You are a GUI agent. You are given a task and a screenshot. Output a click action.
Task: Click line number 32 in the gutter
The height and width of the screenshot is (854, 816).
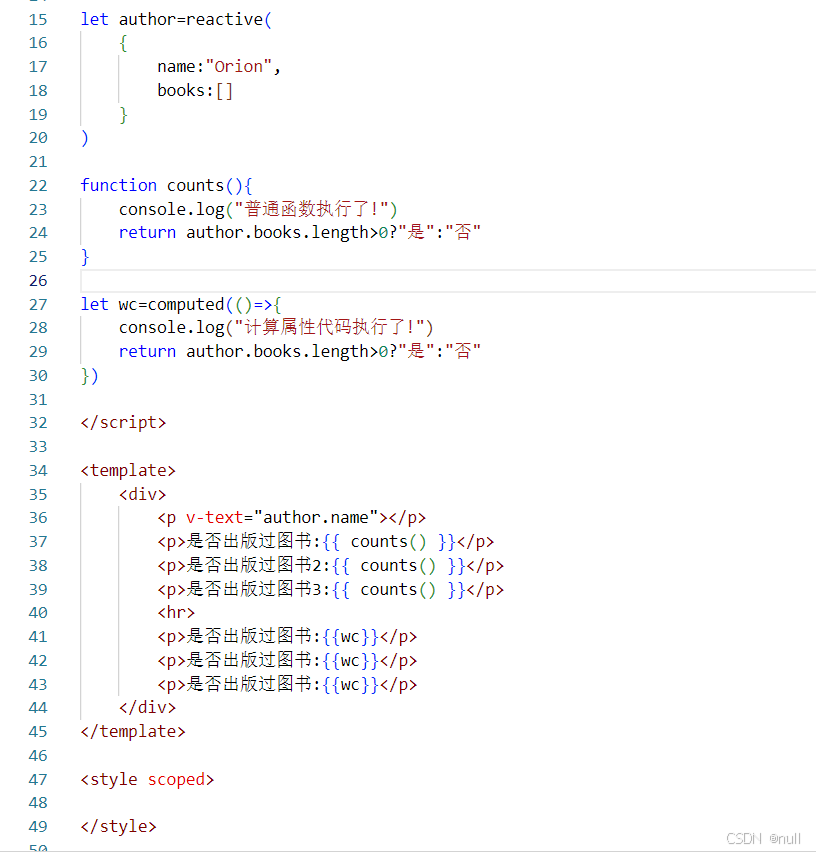tap(38, 423)
